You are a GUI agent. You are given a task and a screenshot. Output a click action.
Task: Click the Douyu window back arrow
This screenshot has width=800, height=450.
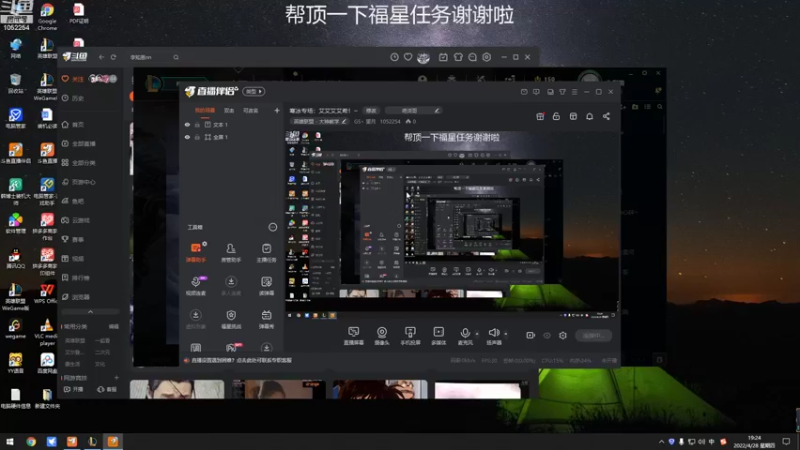click(101, 57)
